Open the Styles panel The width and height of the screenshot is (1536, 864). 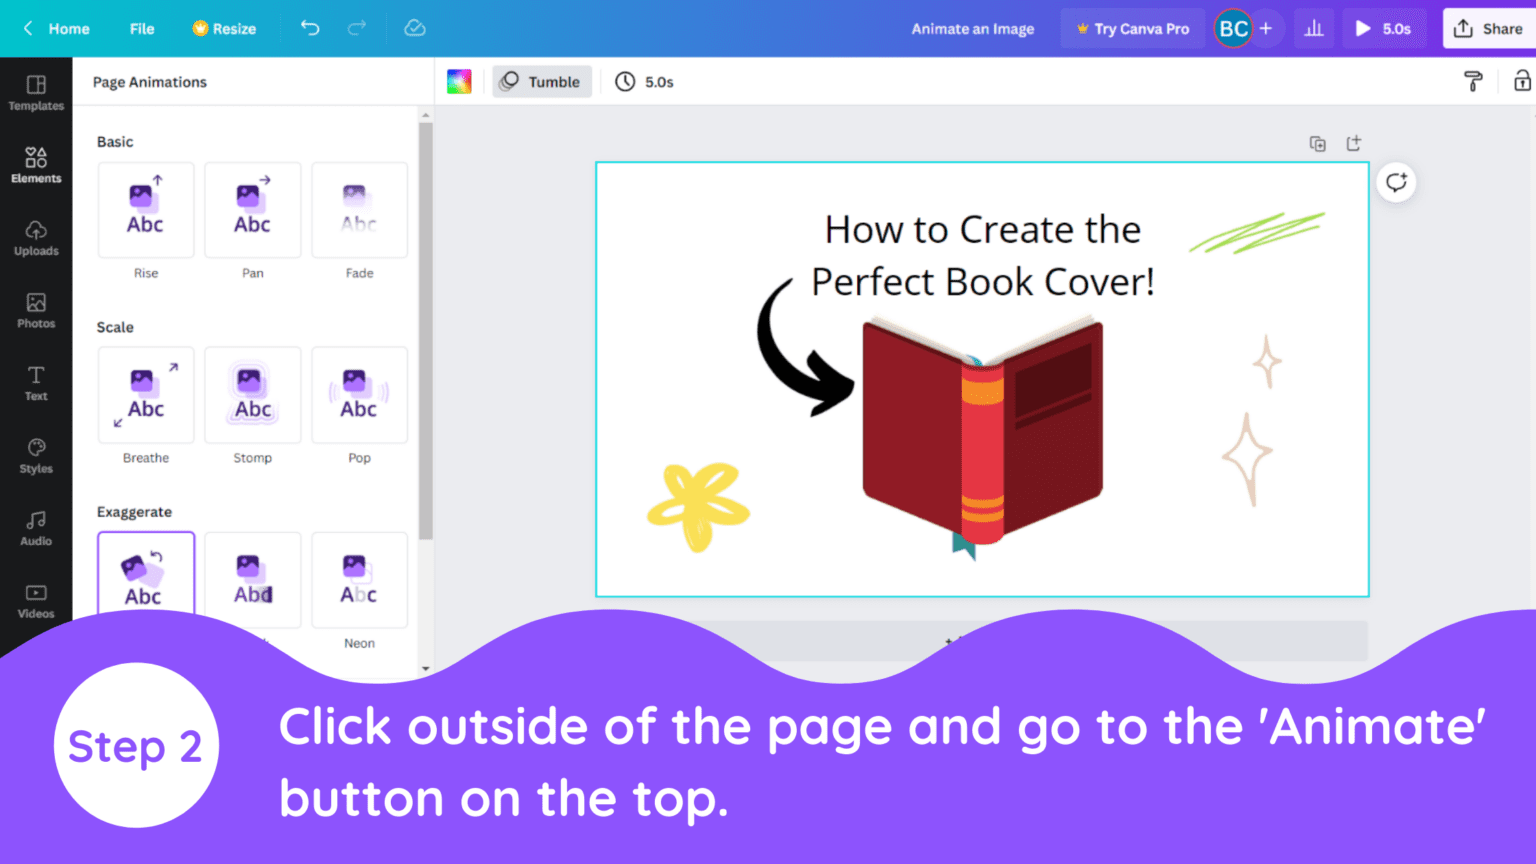[36, 455]
